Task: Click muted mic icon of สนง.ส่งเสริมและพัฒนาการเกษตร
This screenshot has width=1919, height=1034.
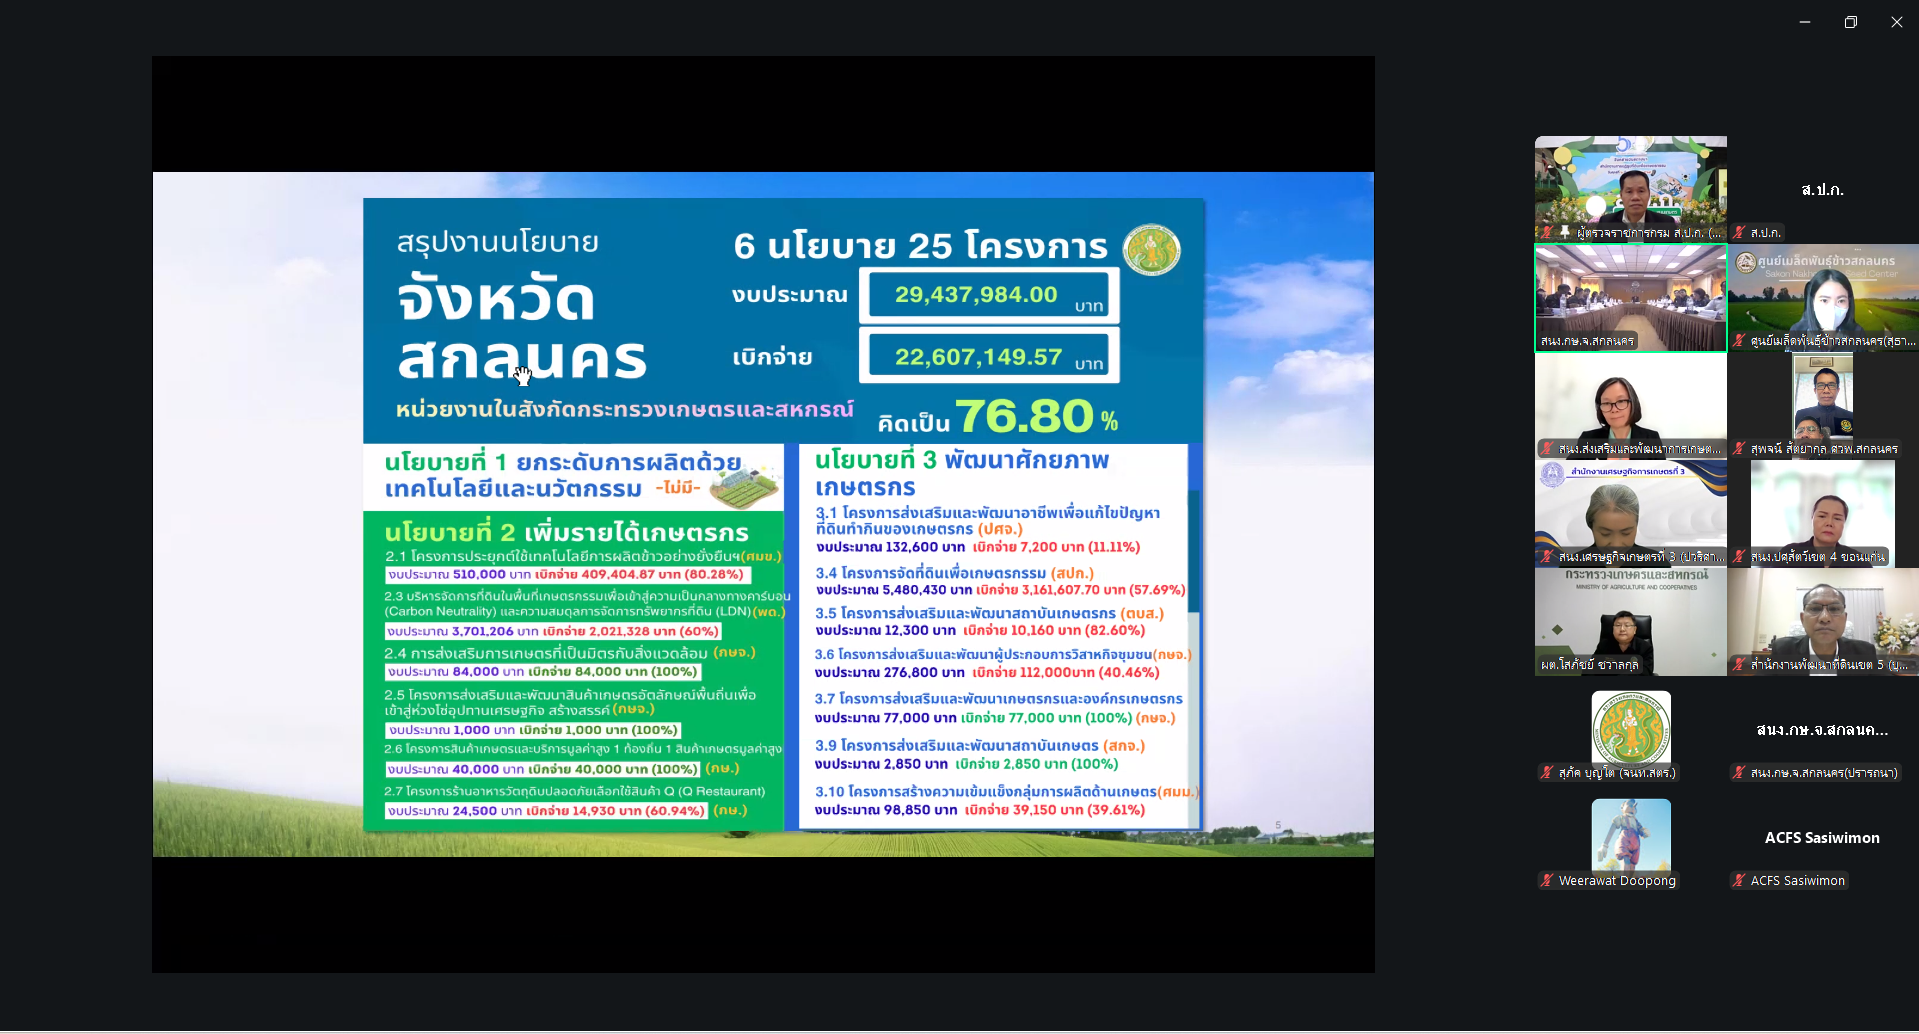Action: 1548,449
